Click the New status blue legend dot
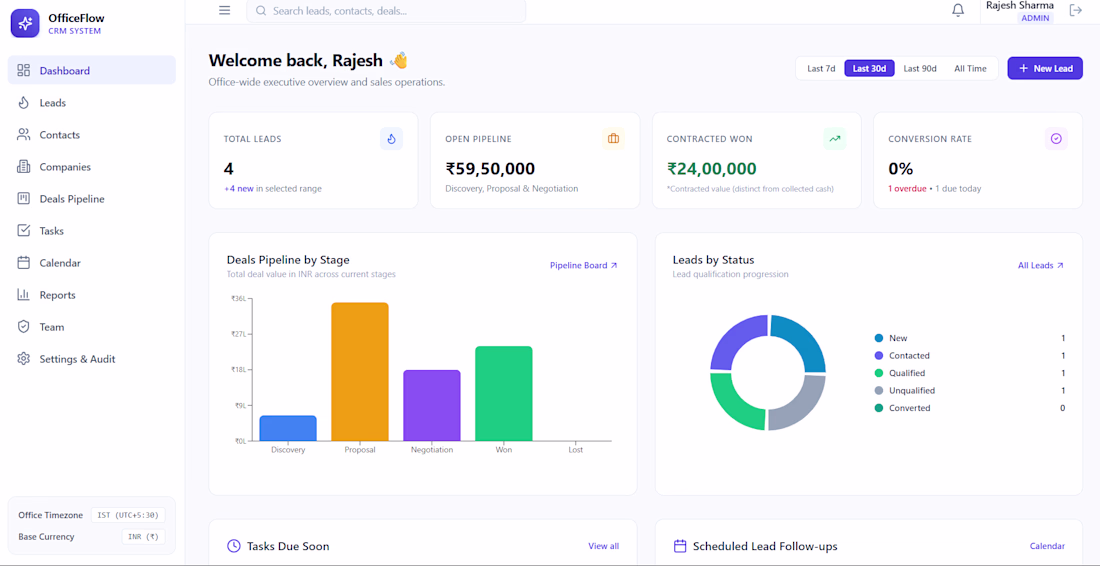Image resolution: width=1100 pixels, height=566 pixels. pos(878,338)
